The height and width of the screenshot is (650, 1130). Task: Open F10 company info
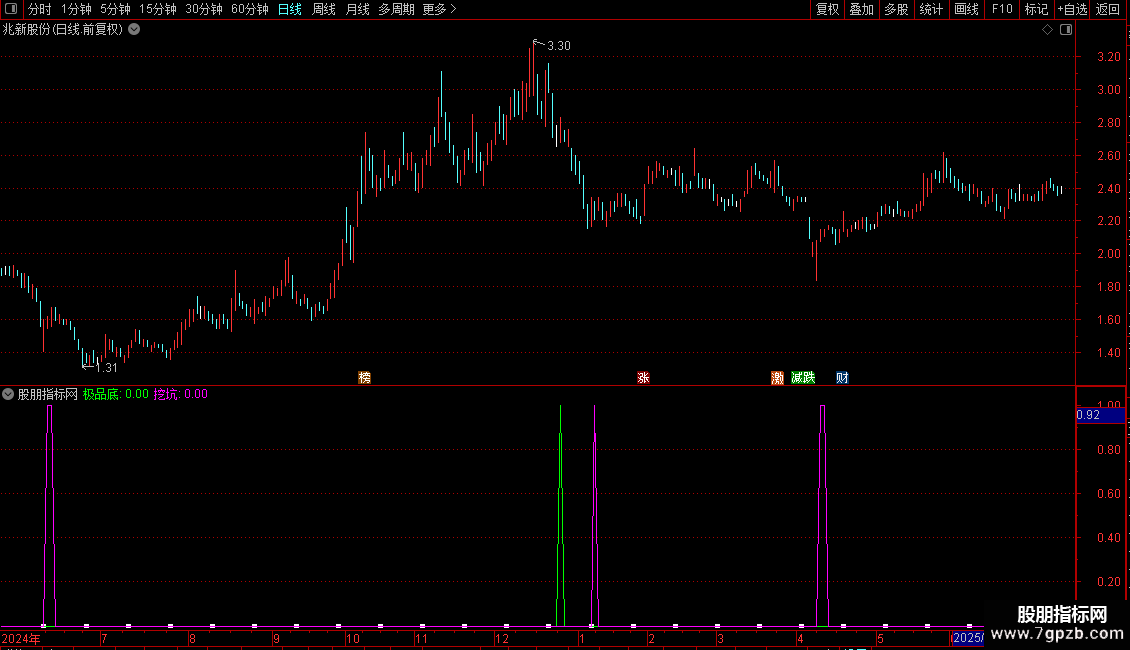1002,9
